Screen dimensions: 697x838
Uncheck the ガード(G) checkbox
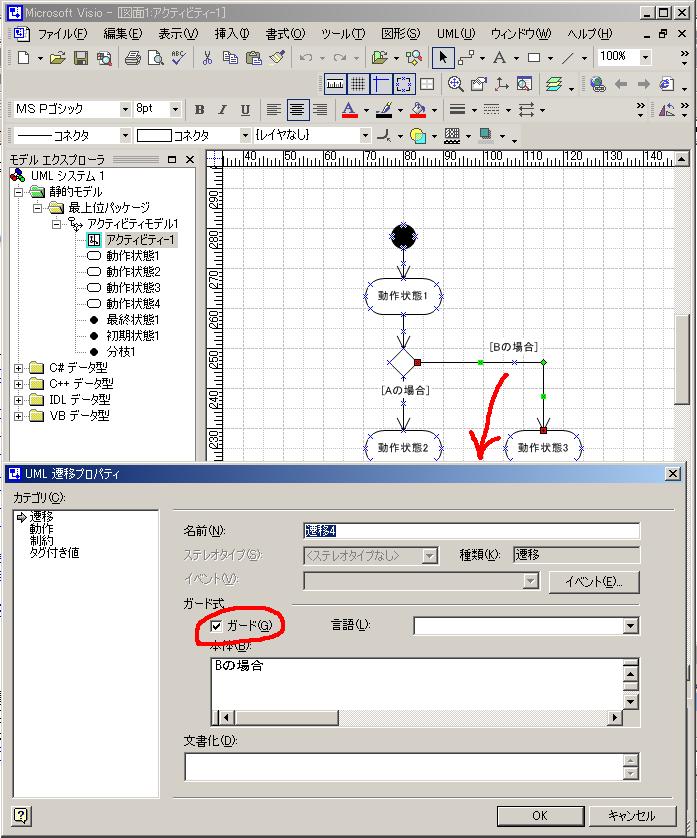216,626
